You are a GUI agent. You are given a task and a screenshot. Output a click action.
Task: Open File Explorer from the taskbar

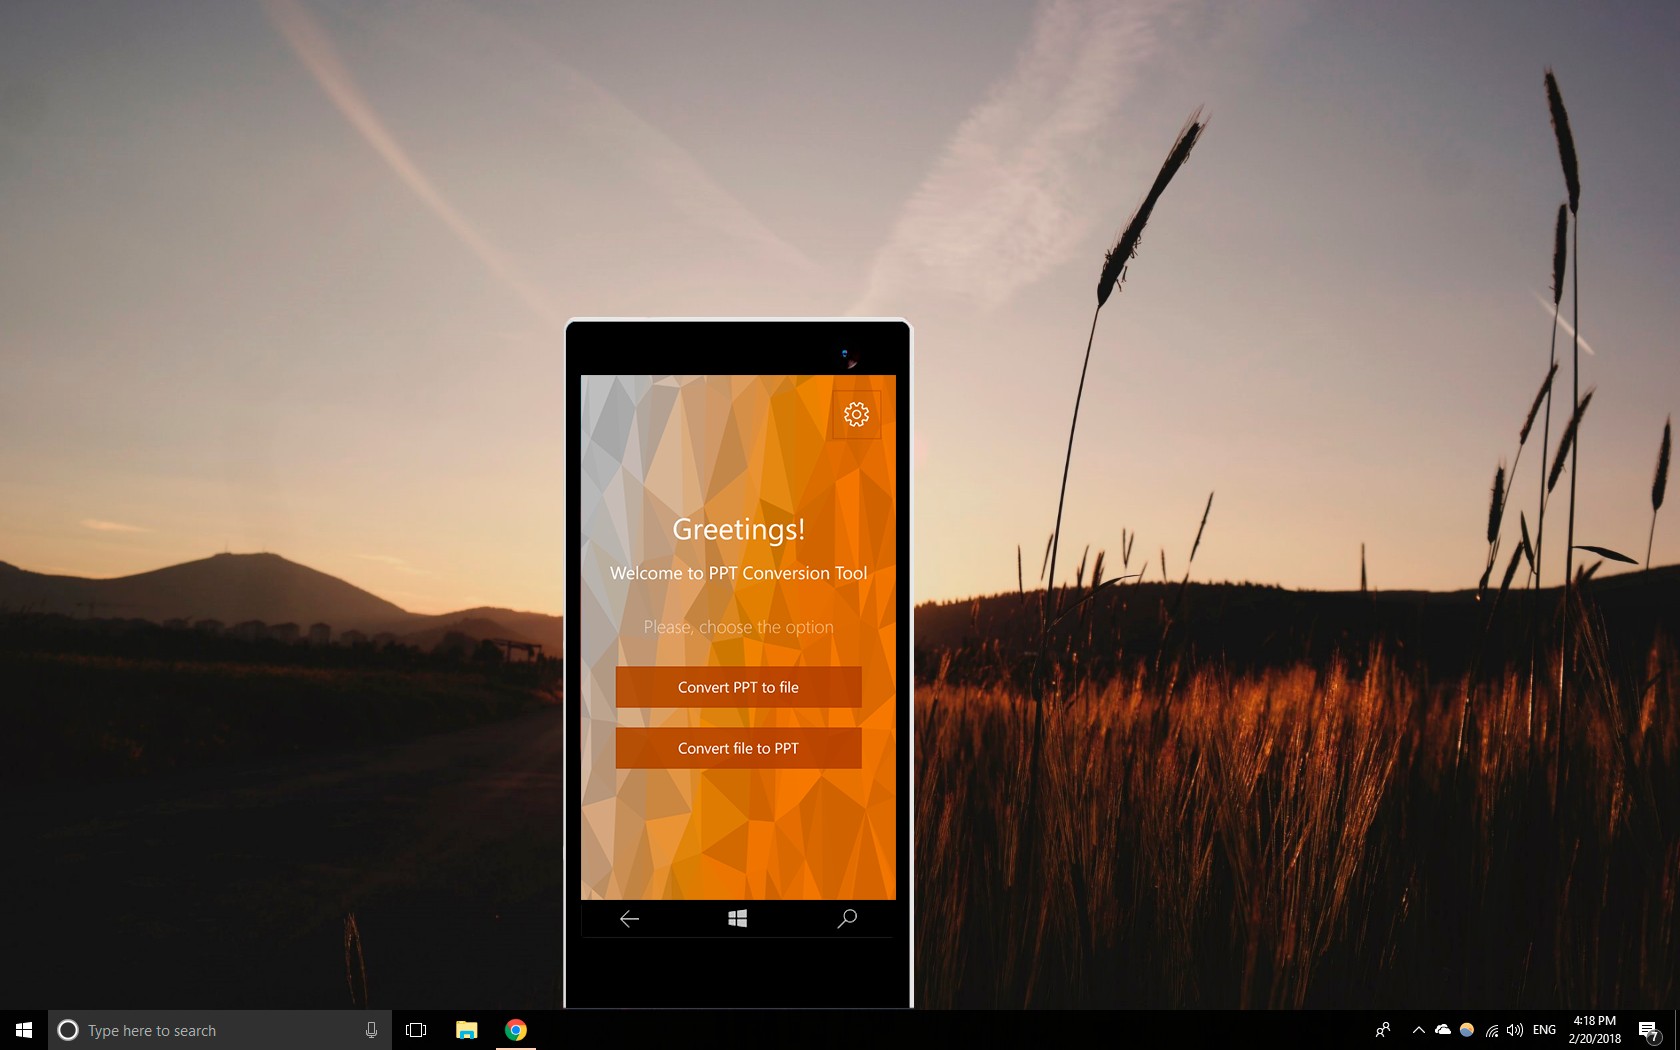466,1030
